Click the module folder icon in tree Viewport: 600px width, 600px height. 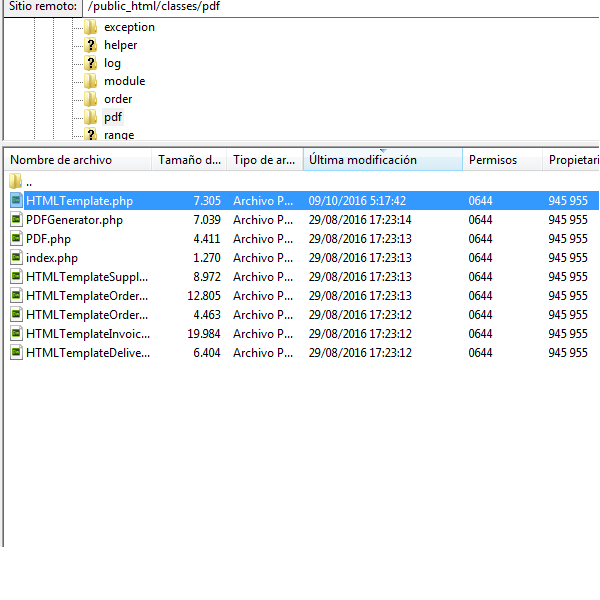point(91,81)
